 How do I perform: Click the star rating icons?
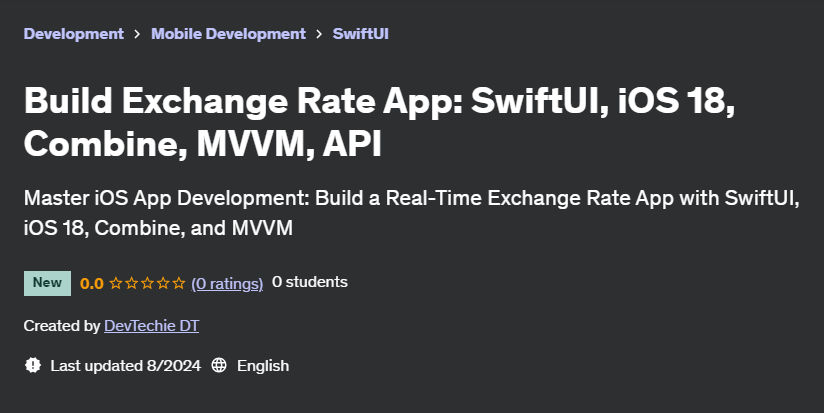tap(148, 284)
